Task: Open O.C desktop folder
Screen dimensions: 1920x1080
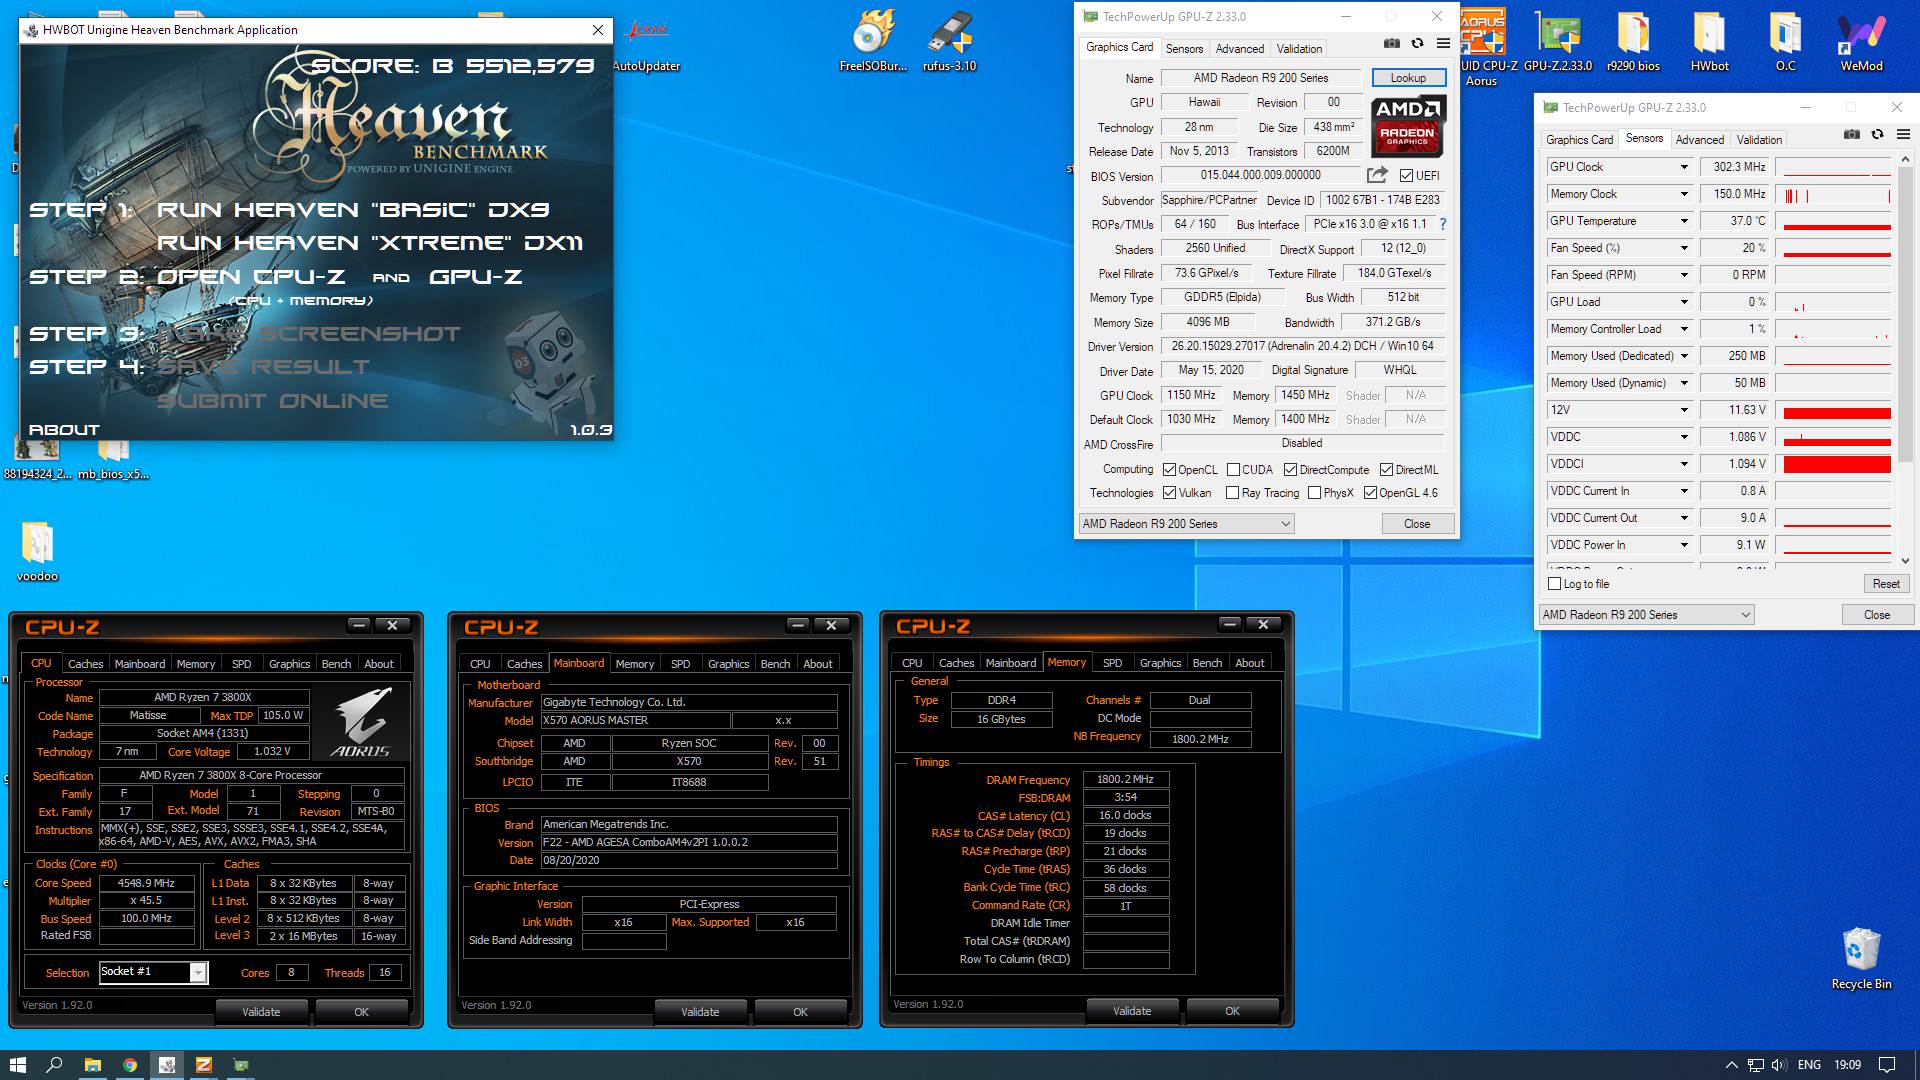Action: tap(1785, 41)
